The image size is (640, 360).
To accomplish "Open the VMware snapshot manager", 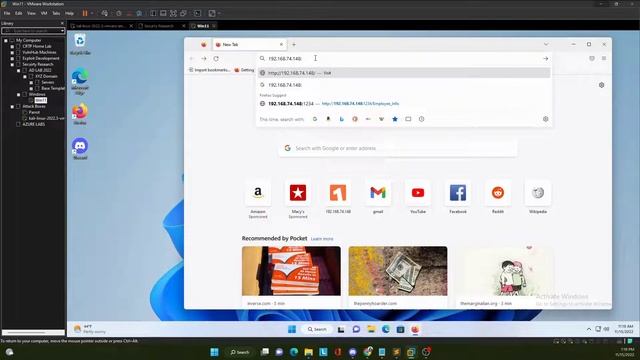I will pyautogui.click(x=139, y=13).
